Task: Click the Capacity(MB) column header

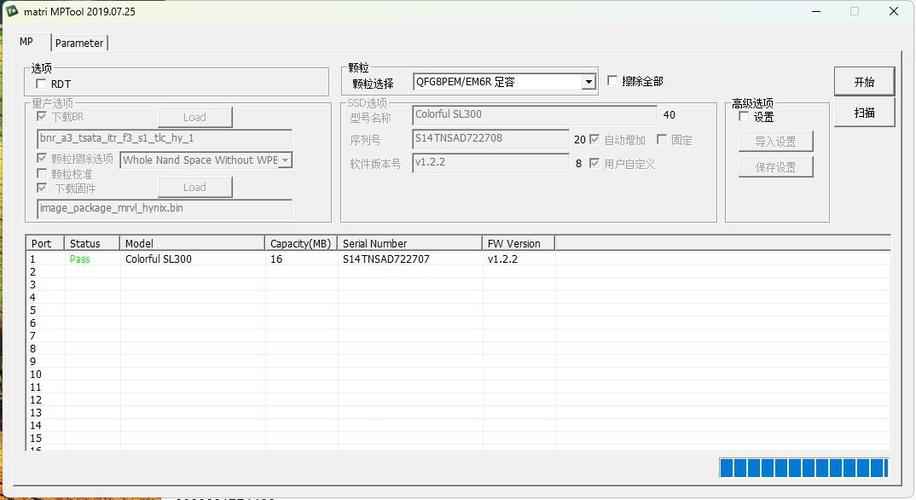Action: 301,244
